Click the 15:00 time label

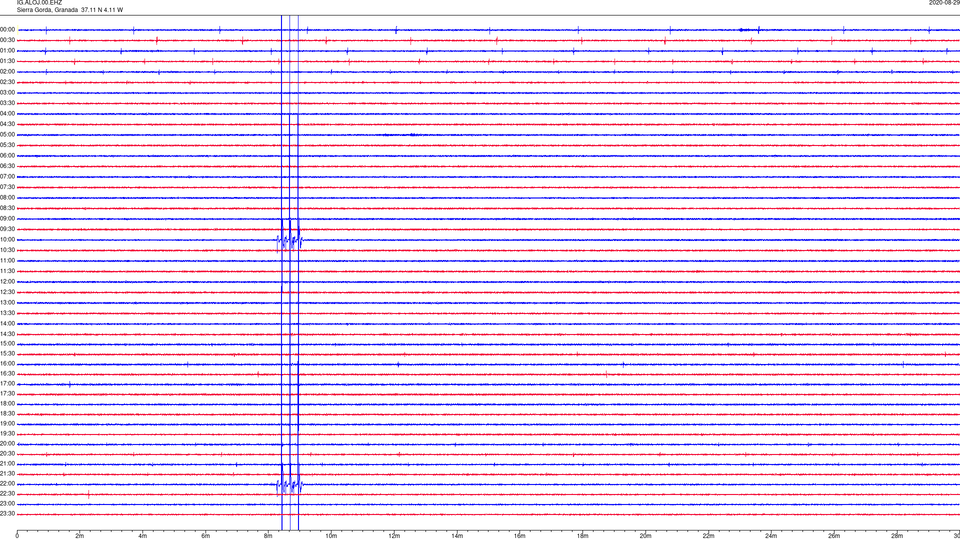(7, 343)
